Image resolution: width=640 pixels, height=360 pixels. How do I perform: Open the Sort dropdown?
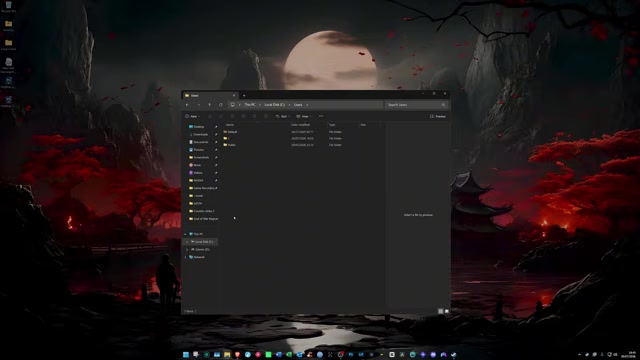[282, 116]
